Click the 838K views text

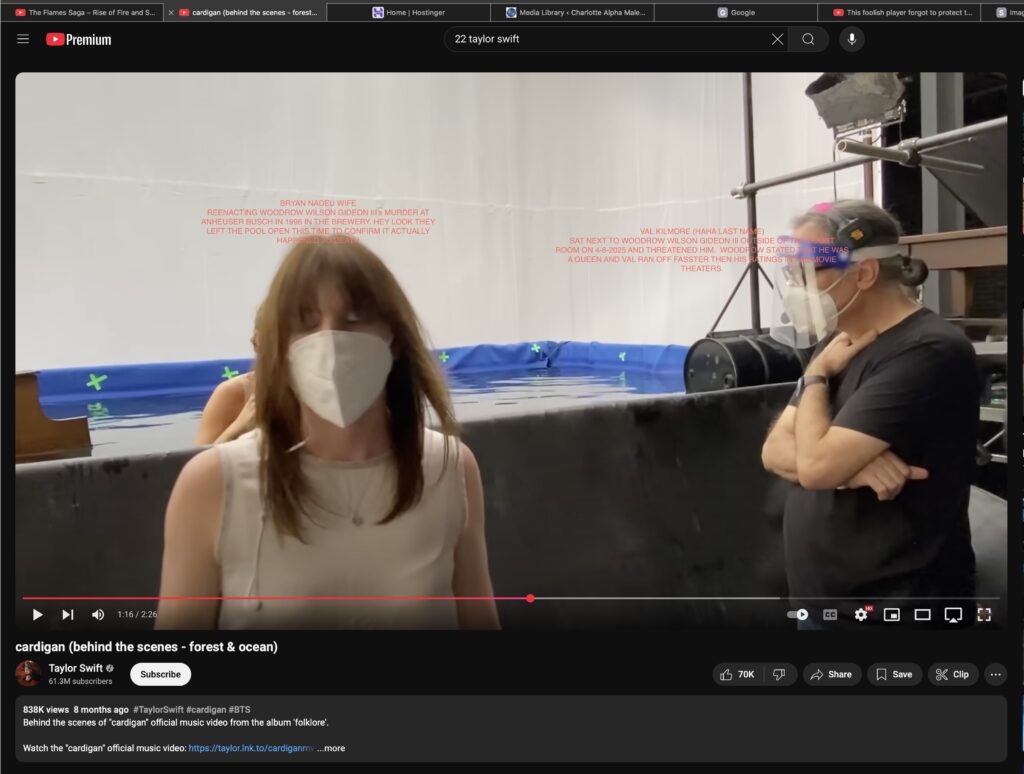click(x=46, y=710)
